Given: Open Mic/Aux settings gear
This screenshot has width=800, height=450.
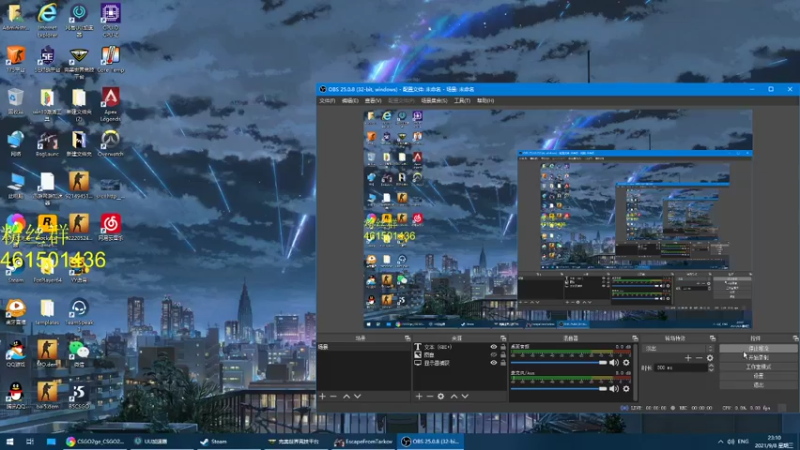Looking at the screenshot, I should [x=626, y=388].
